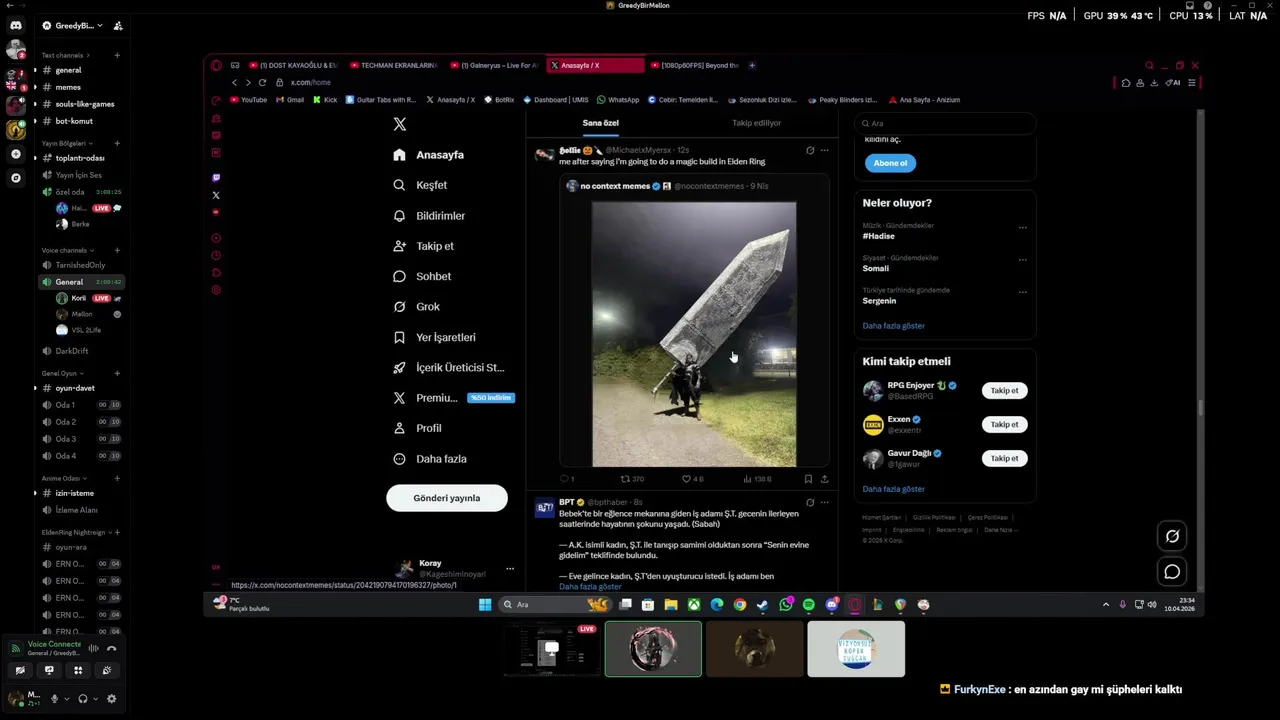The width and height of the screenshot is (1280, 720).
Task: Start an activity from voice panel
Action: point(78,671)
